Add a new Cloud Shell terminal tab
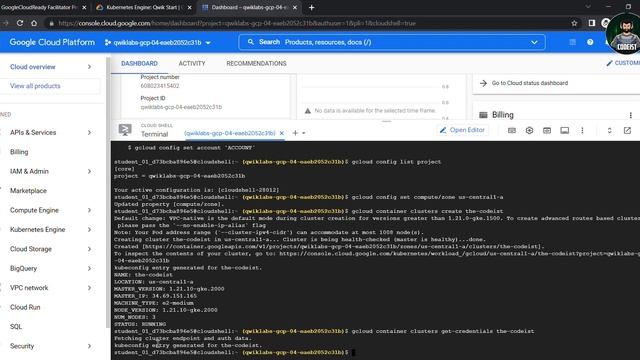640x360 pixels. pos(295,133)
